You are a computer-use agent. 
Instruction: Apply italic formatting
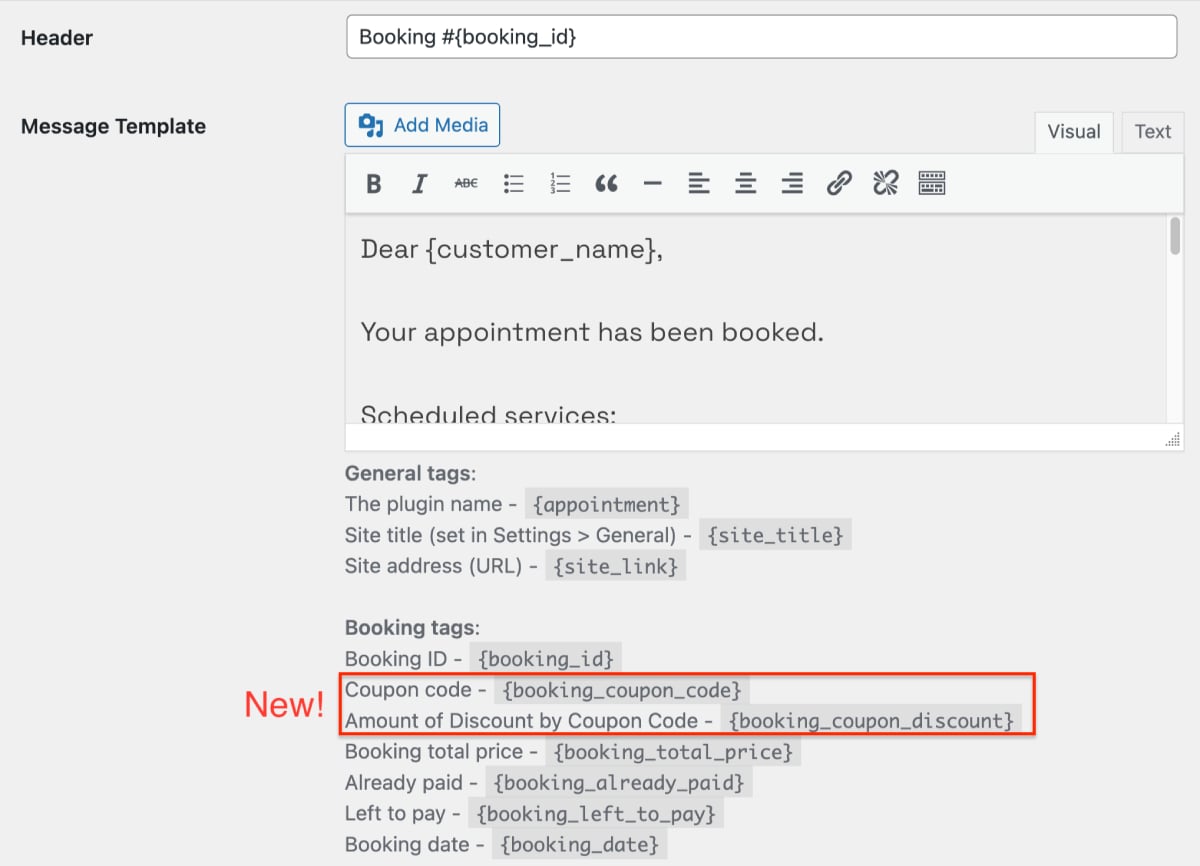pyautogui.click(x=420, y=183)
